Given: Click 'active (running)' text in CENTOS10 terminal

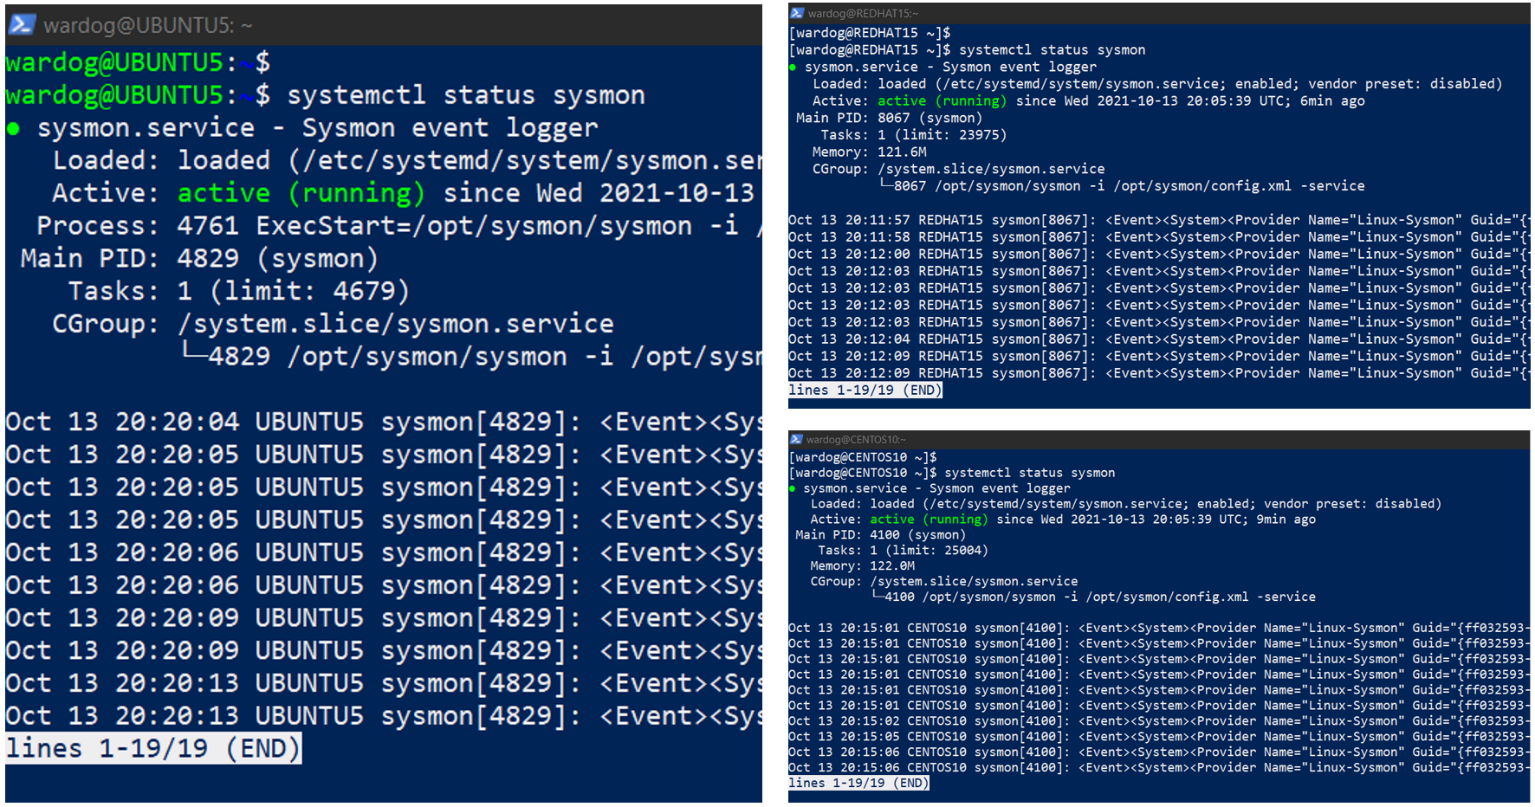Looking at the screenshot, I should (x=929, y=519).
